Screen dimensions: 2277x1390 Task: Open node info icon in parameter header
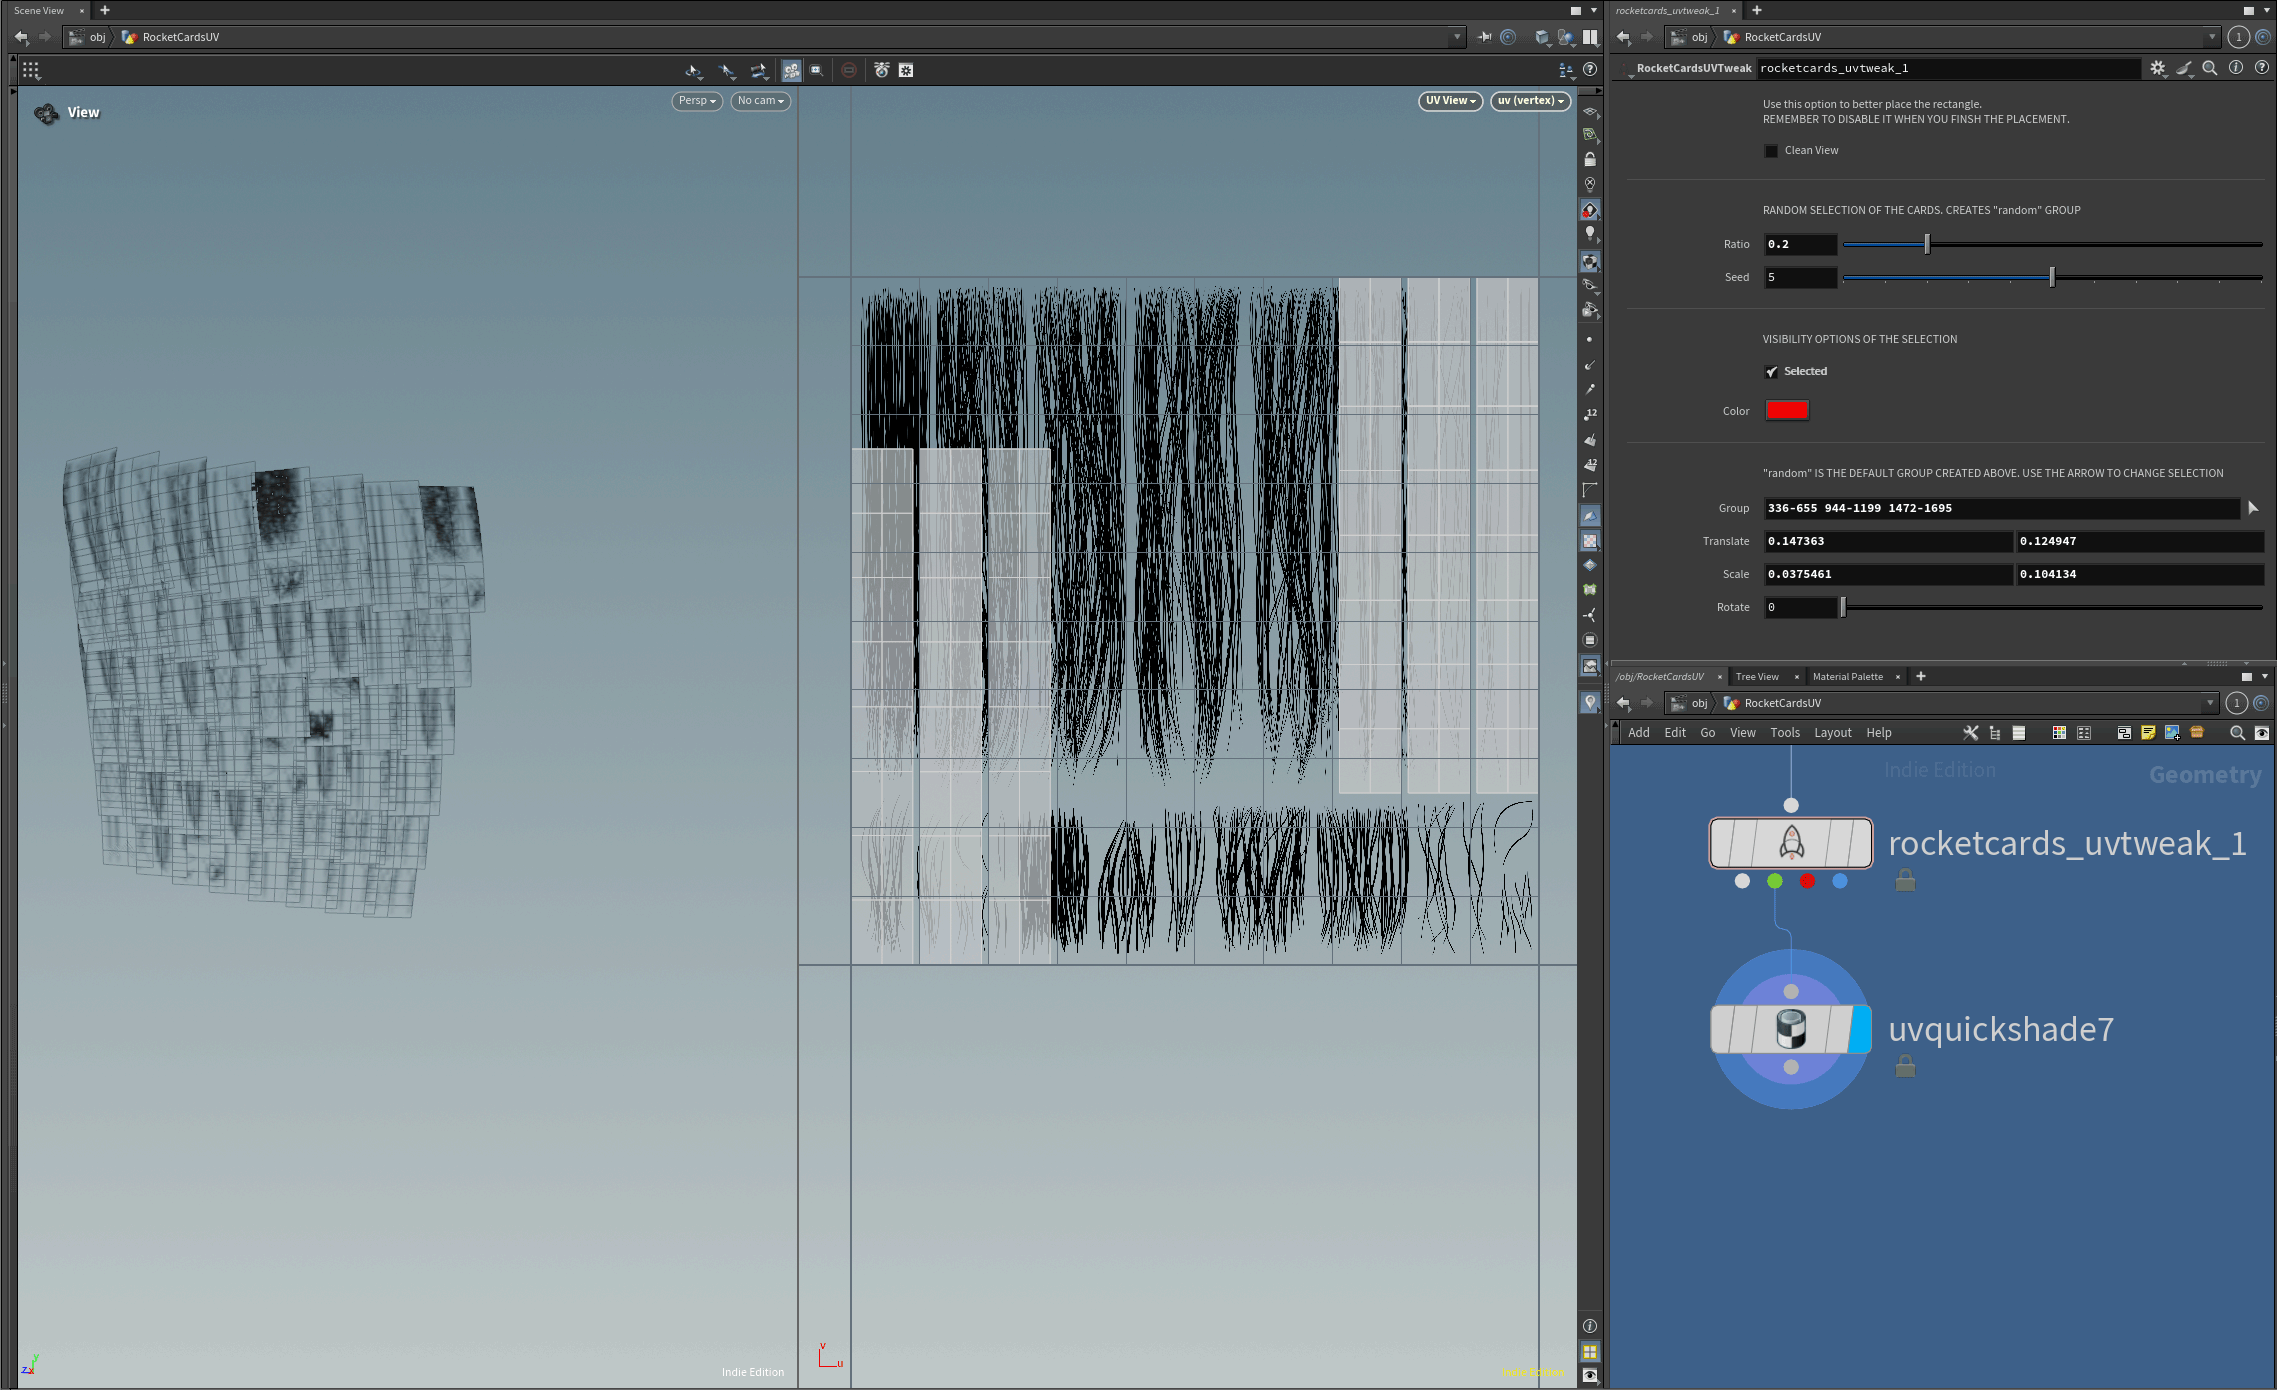(2236, 68)
